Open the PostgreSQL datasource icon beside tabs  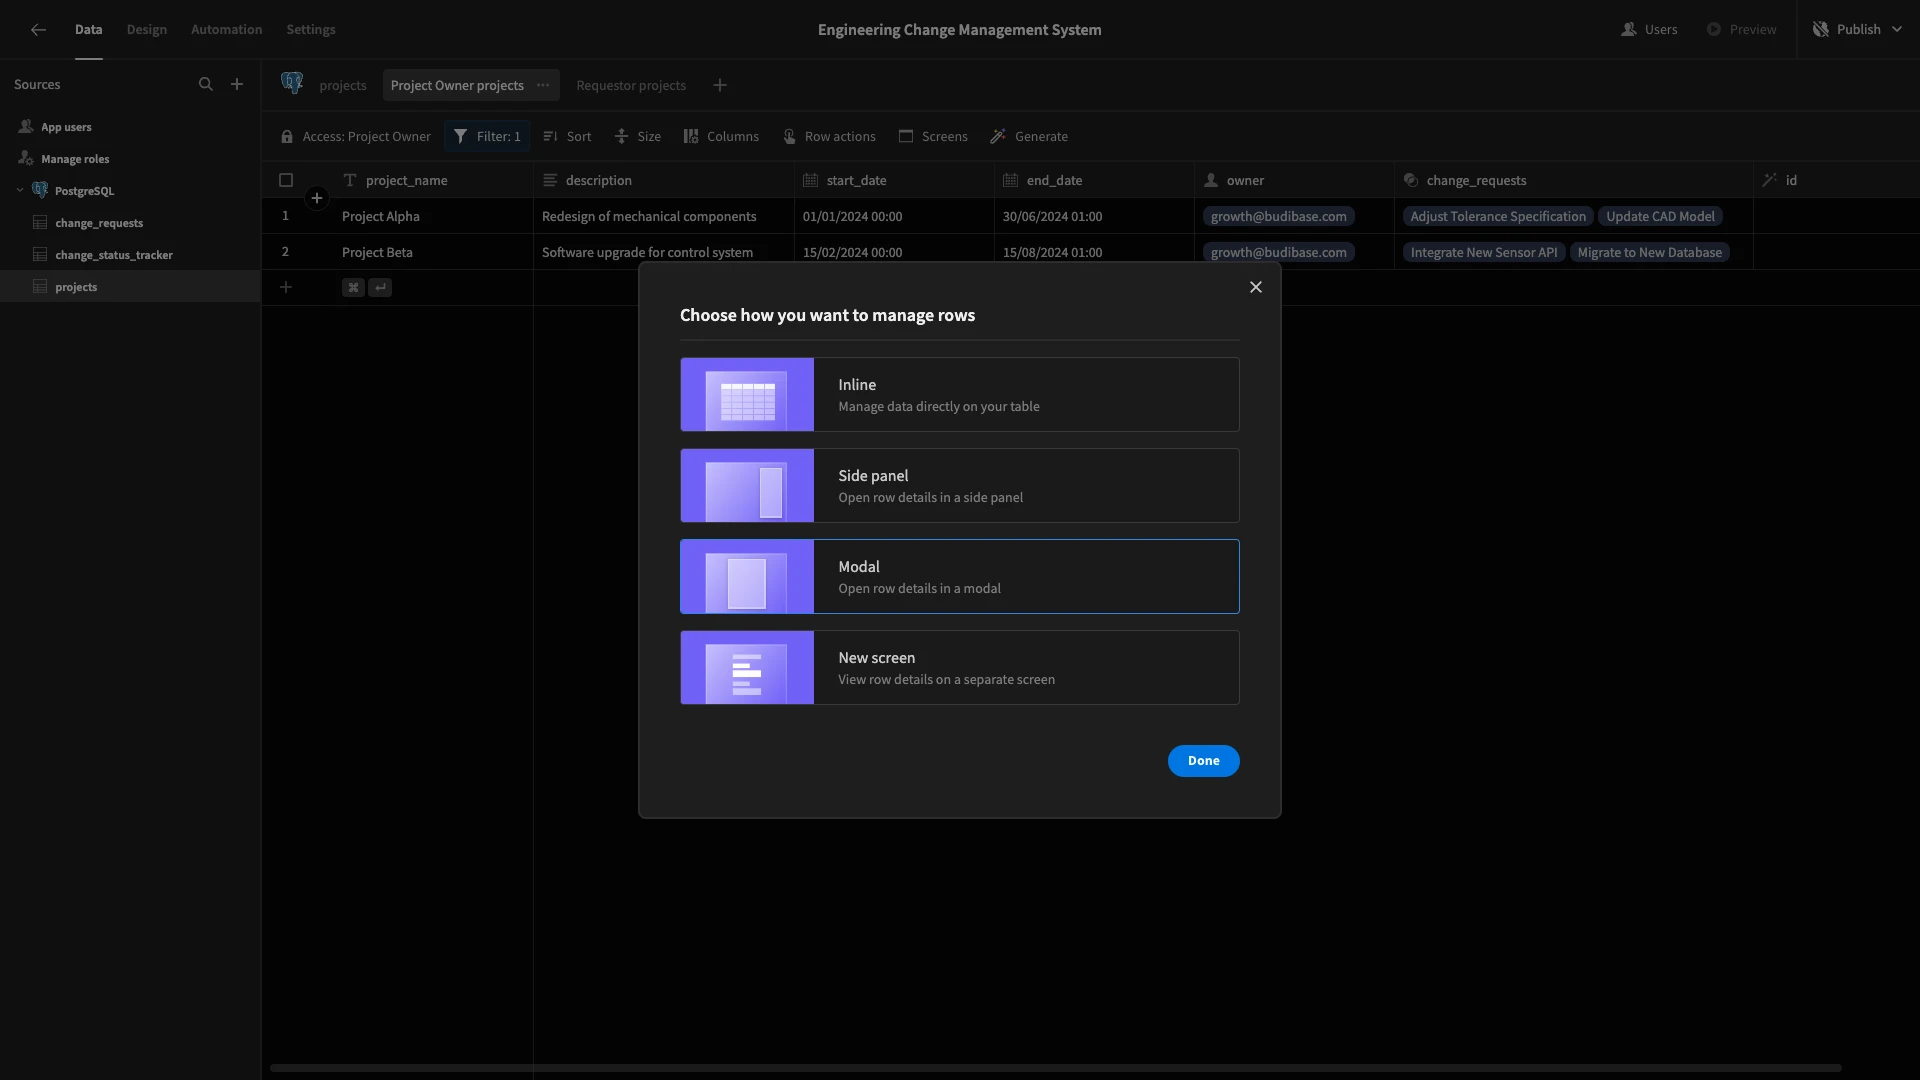(x=292, y=84)
